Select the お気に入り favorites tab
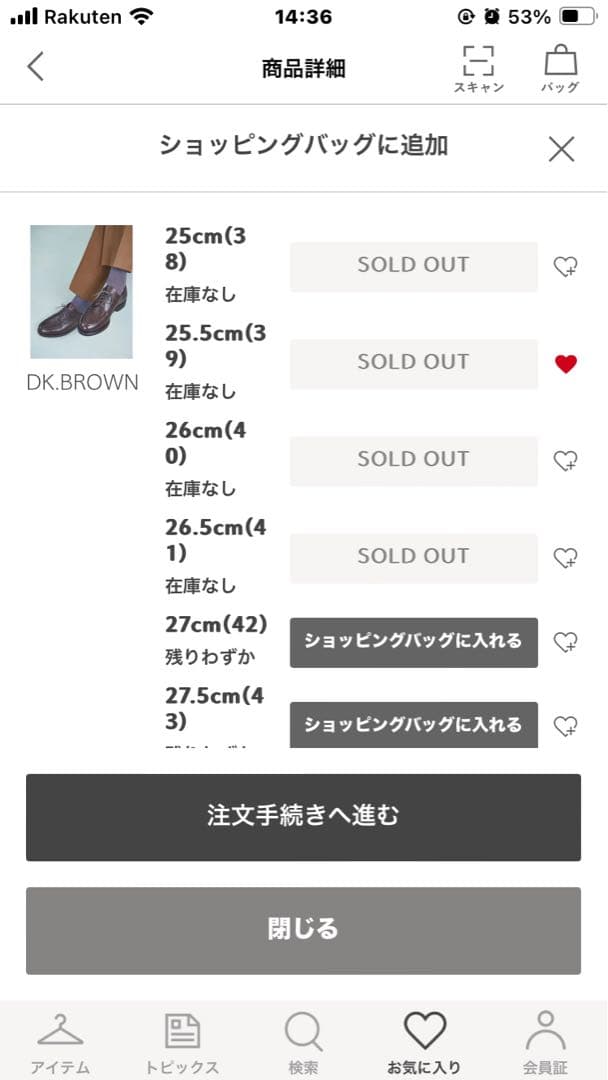This screenshot has width=608, height=1080. pyautogui.click(x=424, y=1040)
